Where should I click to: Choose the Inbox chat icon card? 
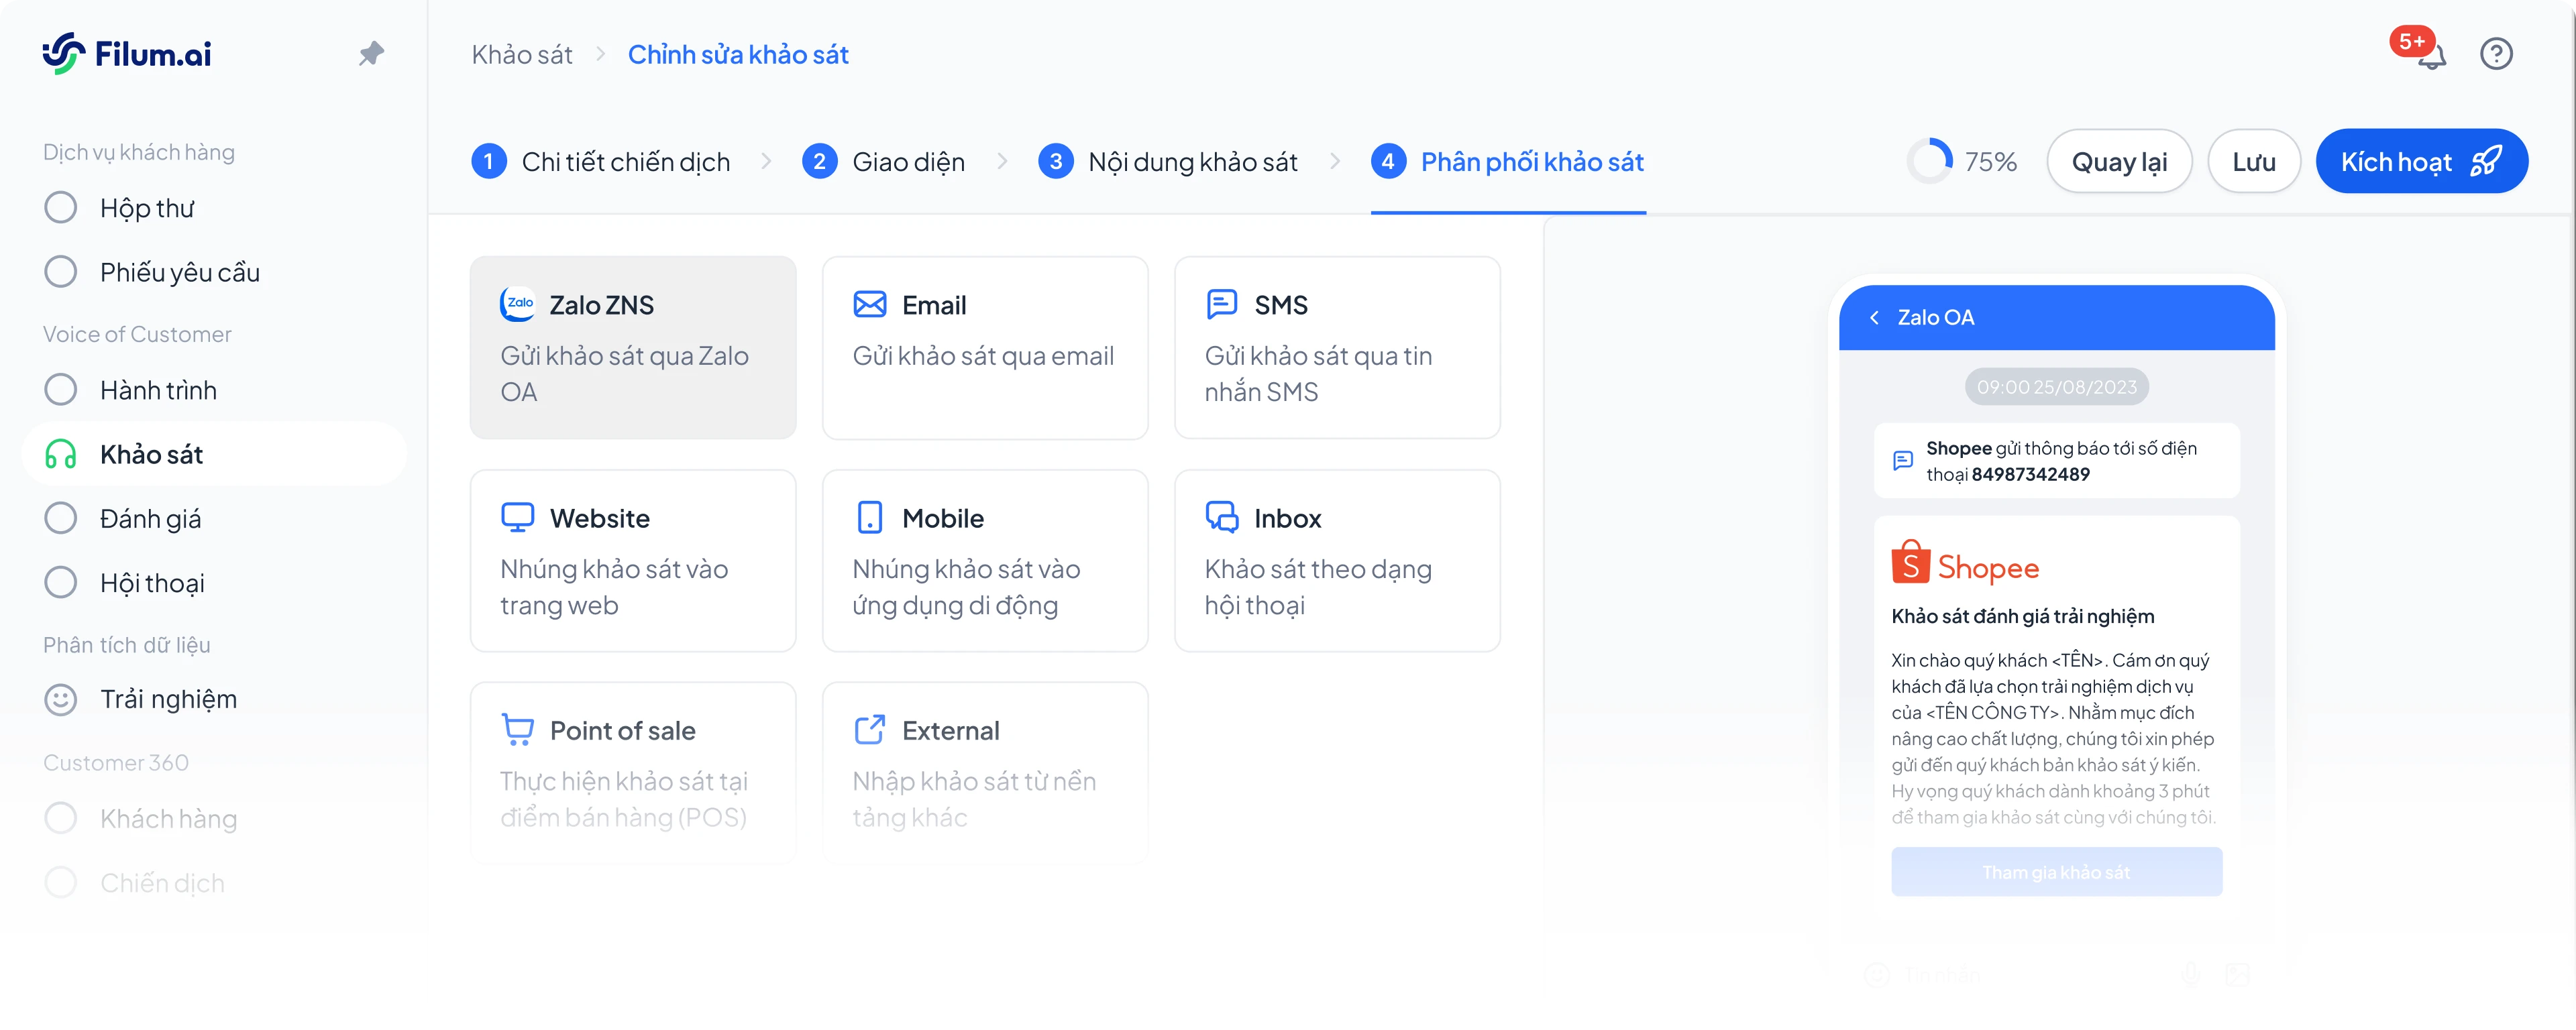1221,517
